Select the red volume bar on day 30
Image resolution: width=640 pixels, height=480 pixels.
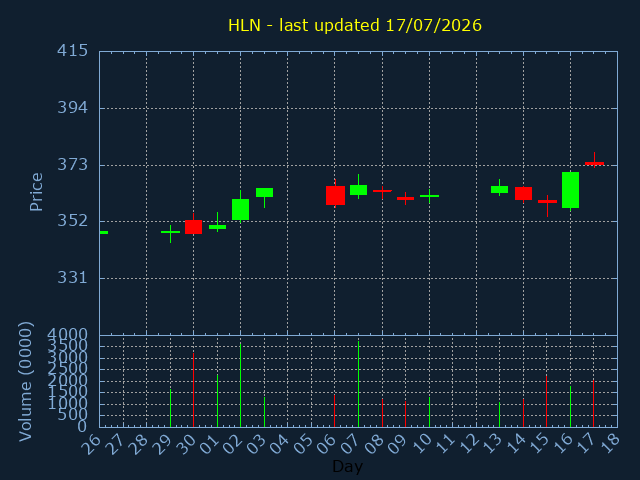pos(193,390)
